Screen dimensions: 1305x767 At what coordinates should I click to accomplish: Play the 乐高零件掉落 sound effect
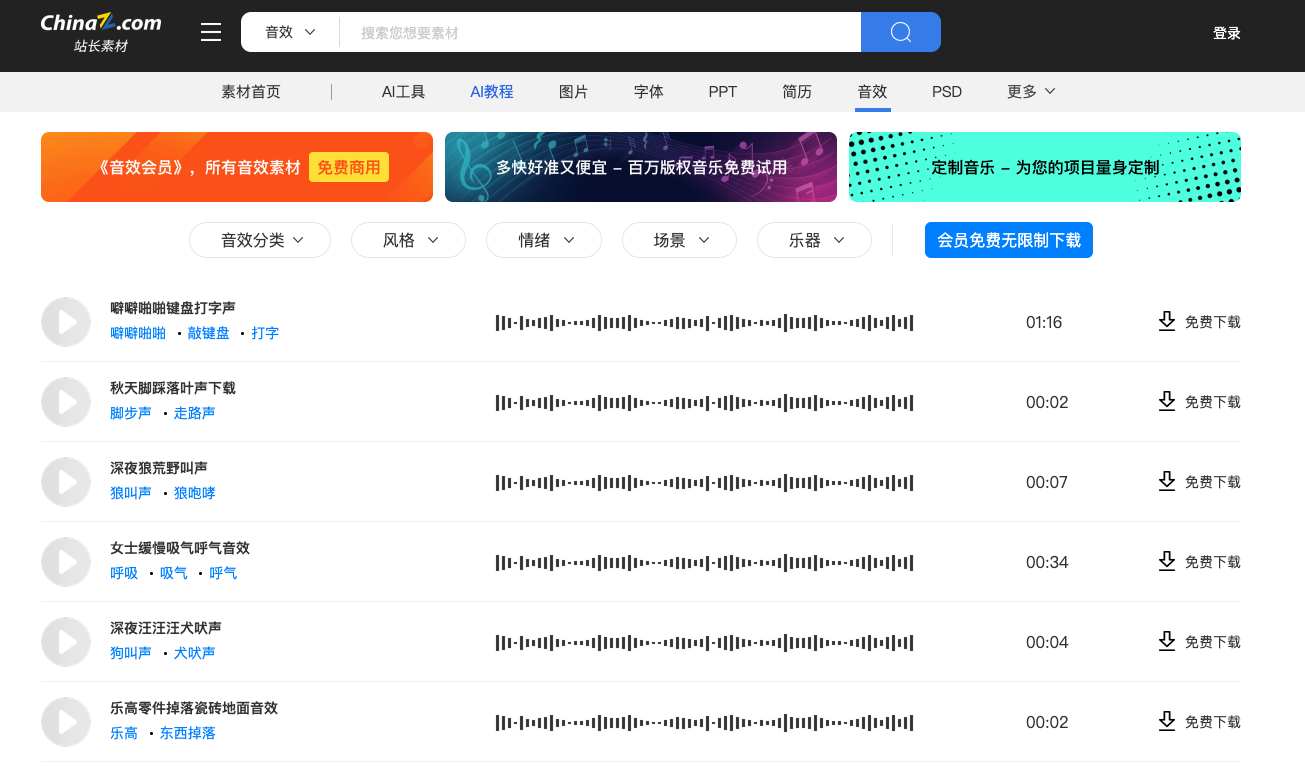click(66, 722)
